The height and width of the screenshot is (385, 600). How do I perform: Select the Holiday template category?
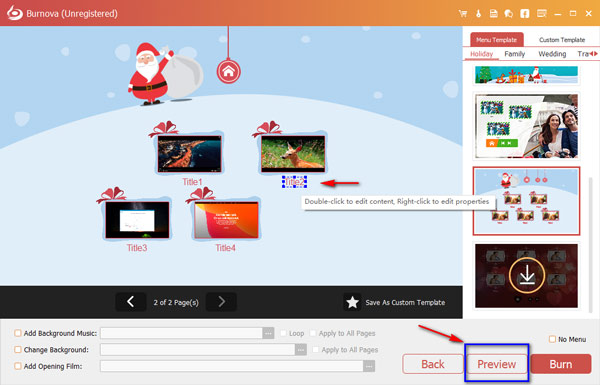[x=481, y=54]
